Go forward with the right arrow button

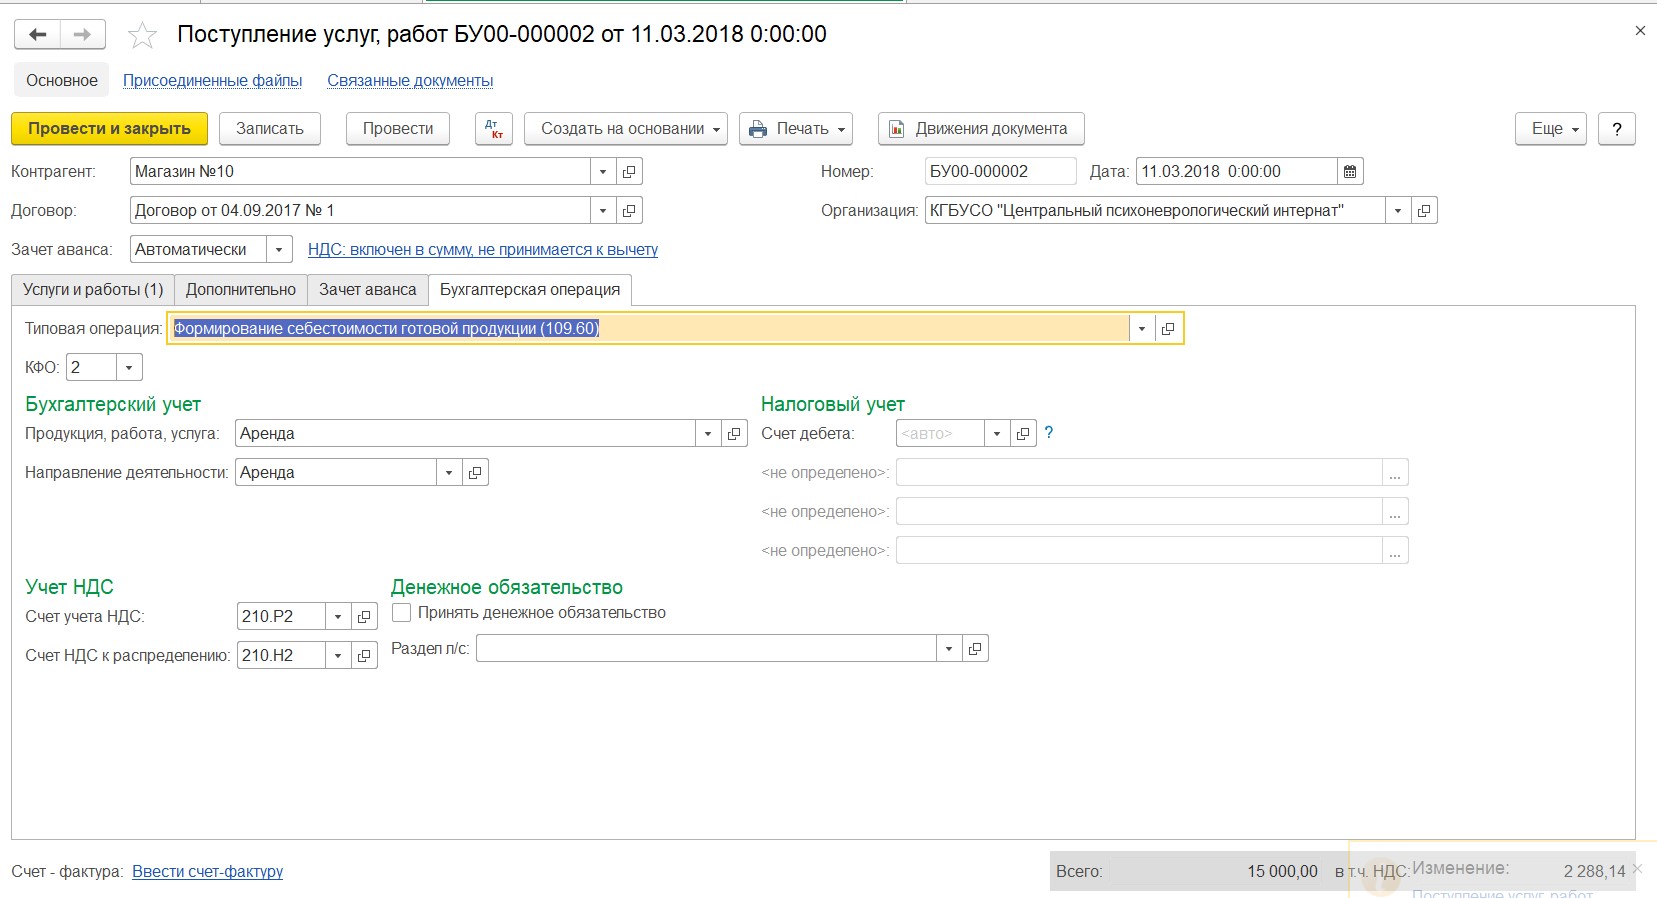[x=83, y=35]
